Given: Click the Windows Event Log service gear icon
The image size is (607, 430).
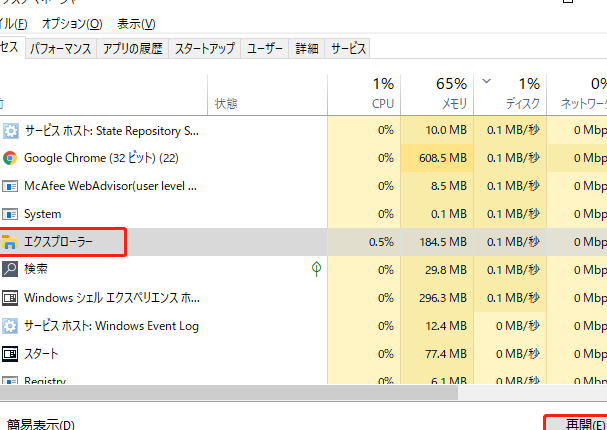Looking at the screenshot, I should click(x=10, y=325).
